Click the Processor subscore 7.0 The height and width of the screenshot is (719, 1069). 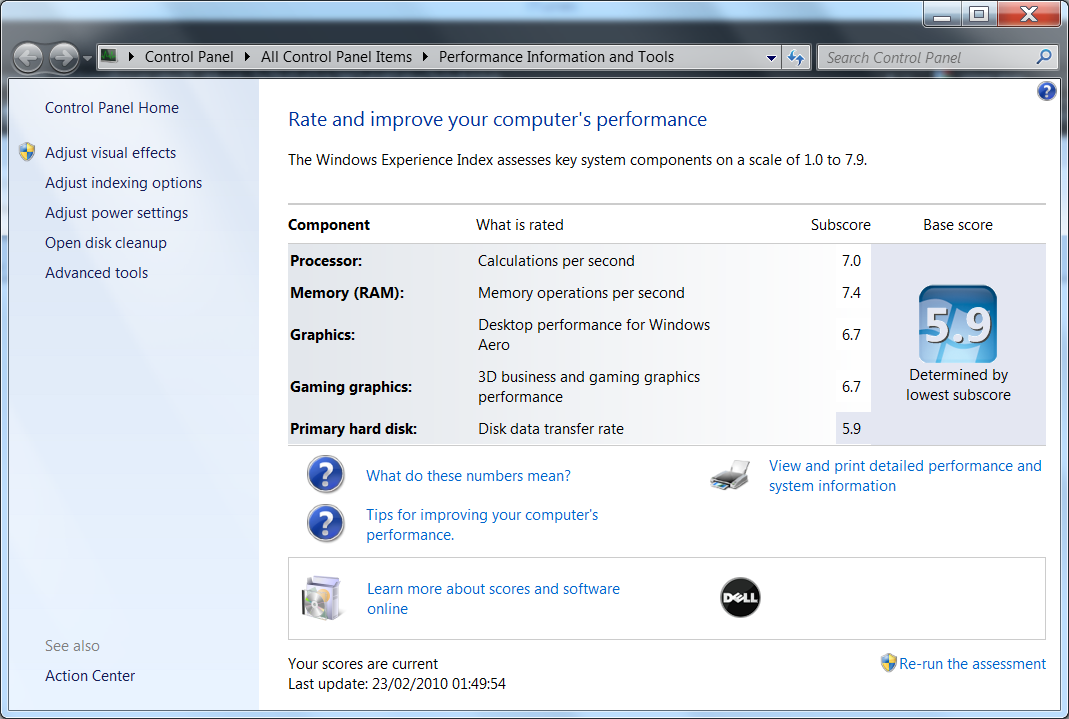pos(851,261)
